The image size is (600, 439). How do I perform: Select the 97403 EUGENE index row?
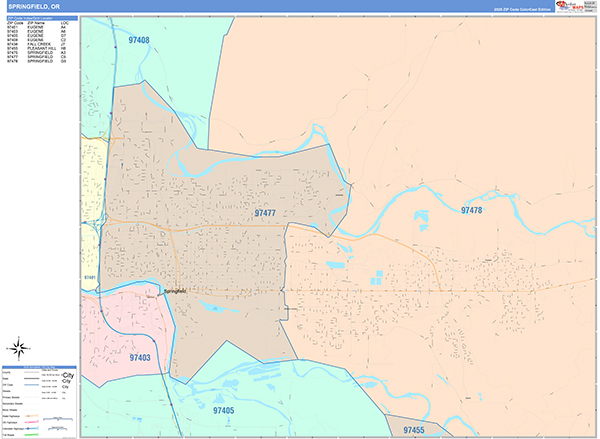coord(37,31)
